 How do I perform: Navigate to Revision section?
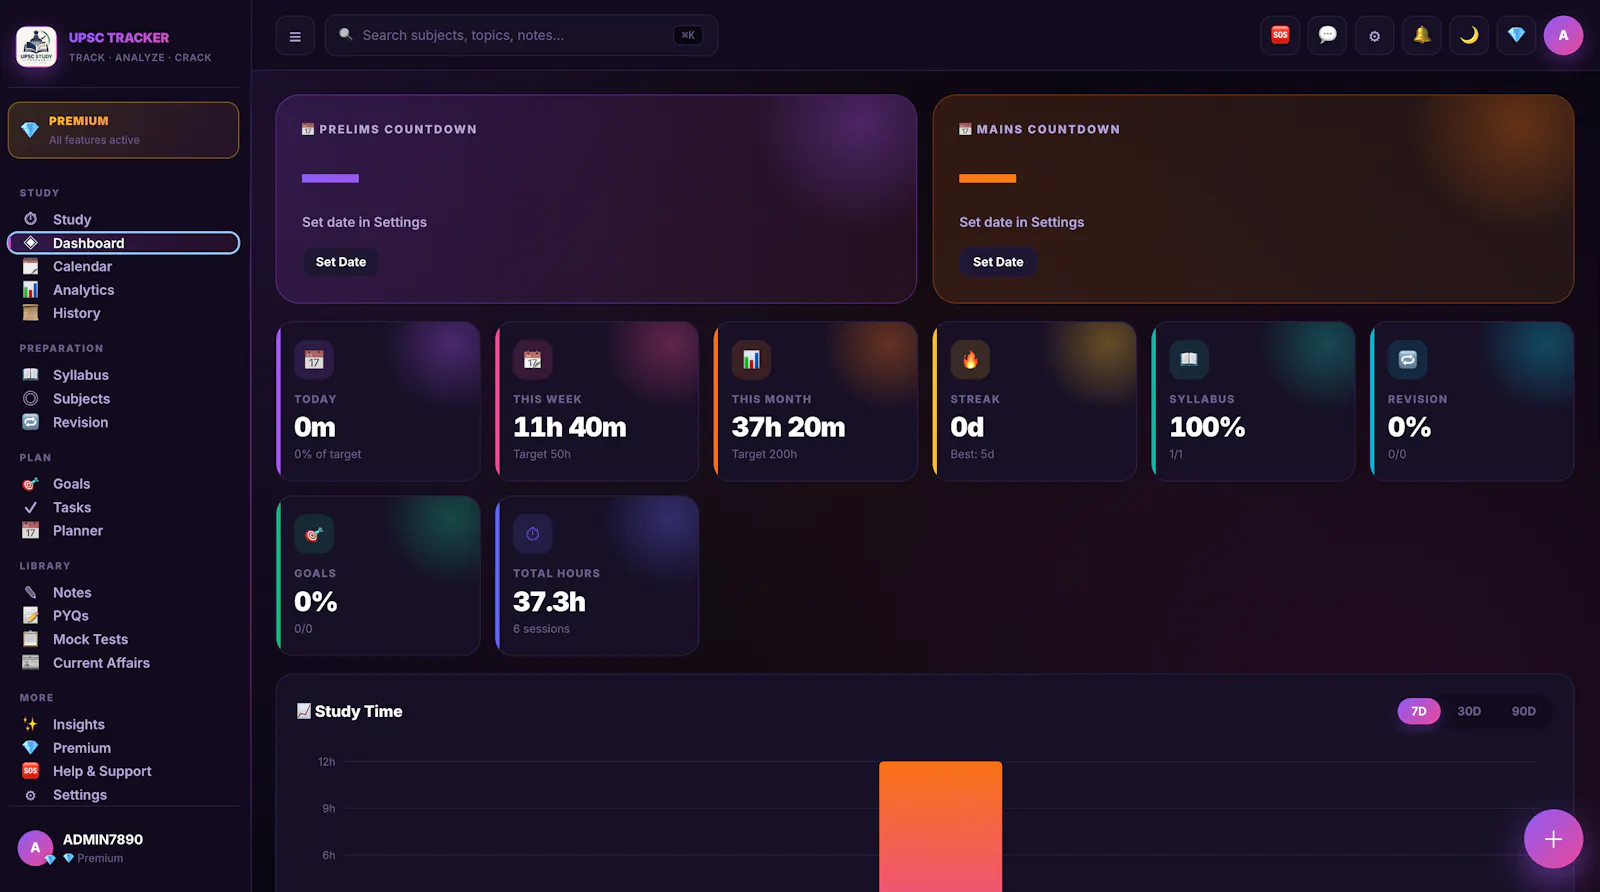coord(124,422)
